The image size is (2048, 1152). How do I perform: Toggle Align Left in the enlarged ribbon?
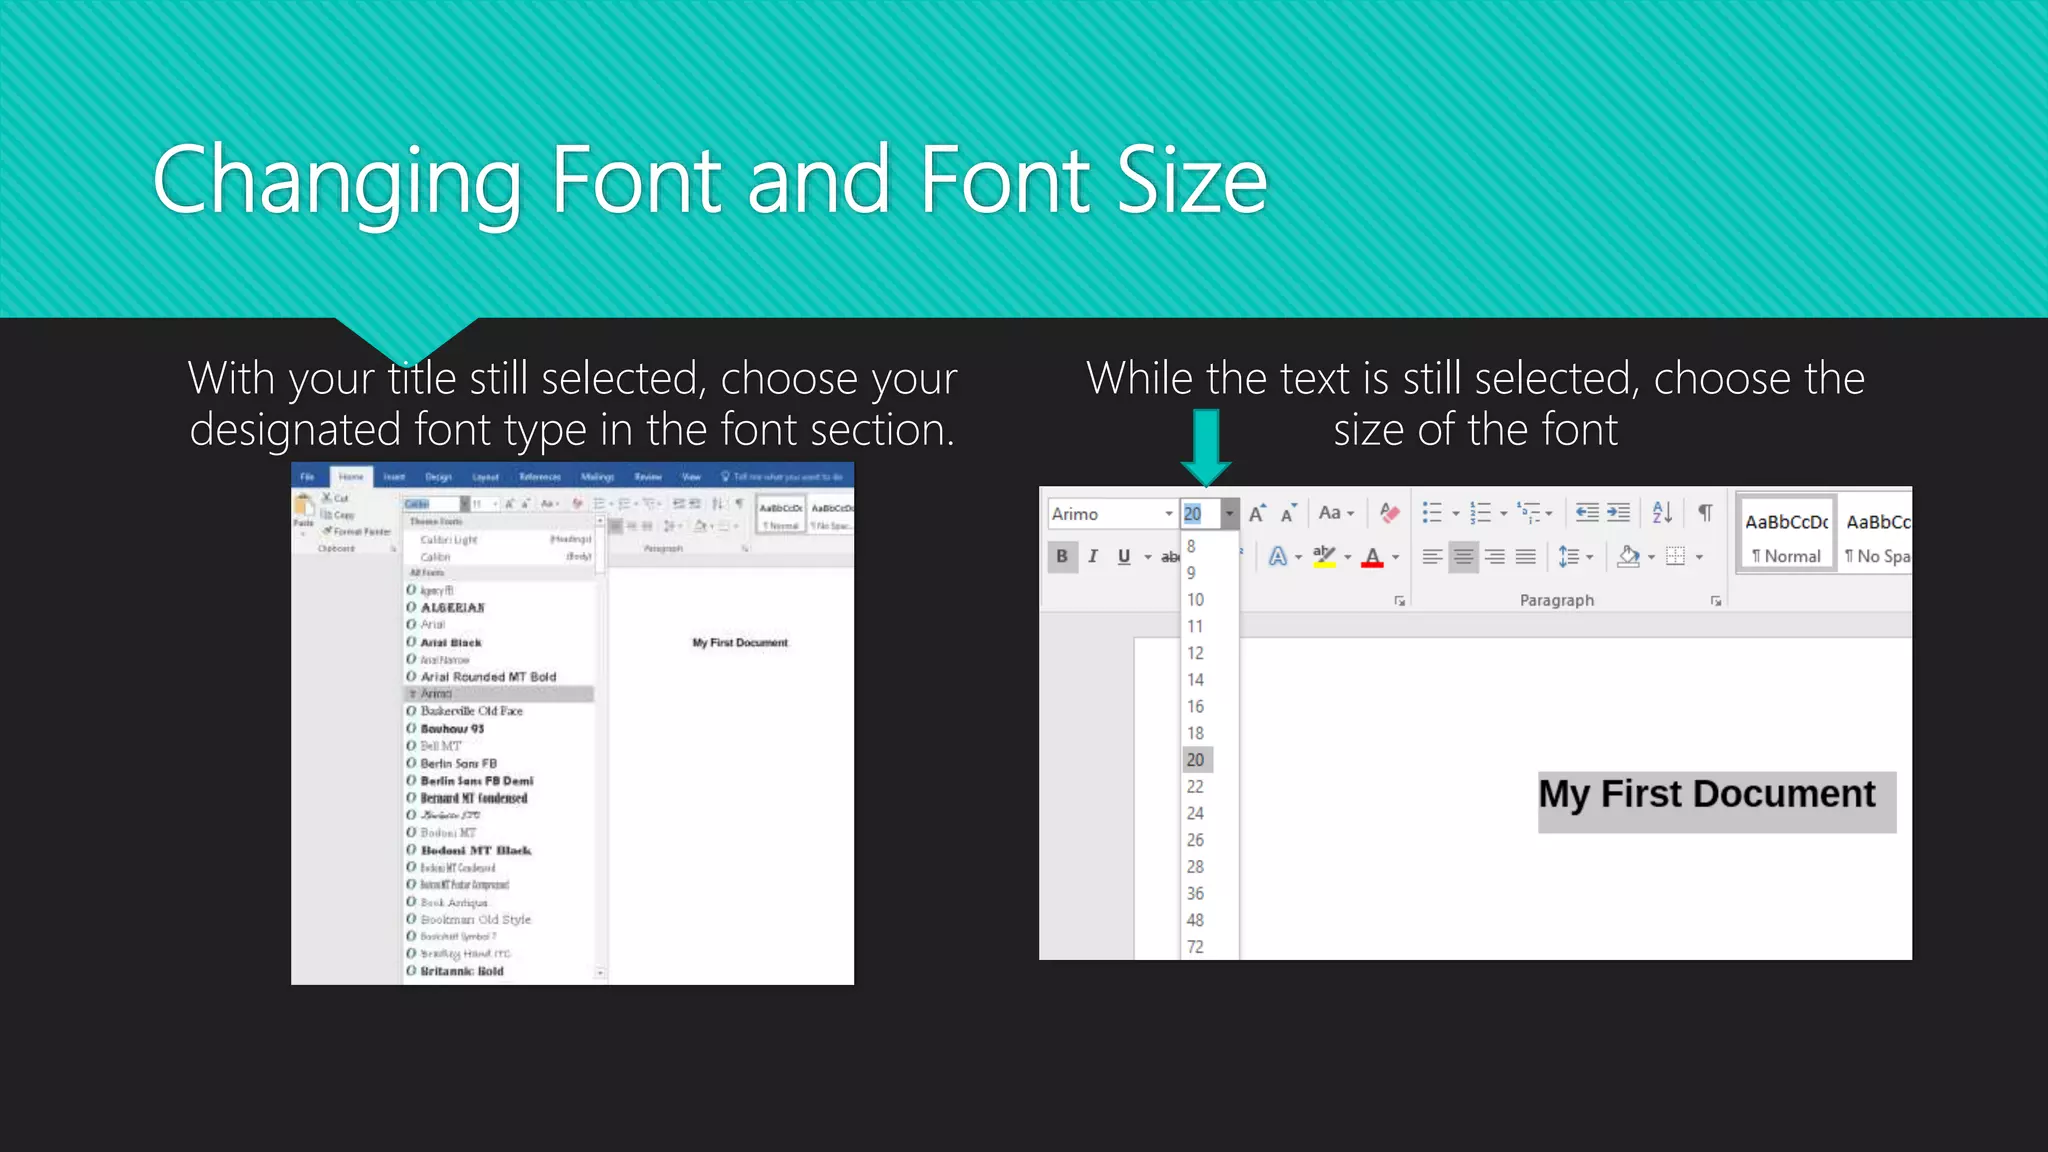[x=1432, y=557]
